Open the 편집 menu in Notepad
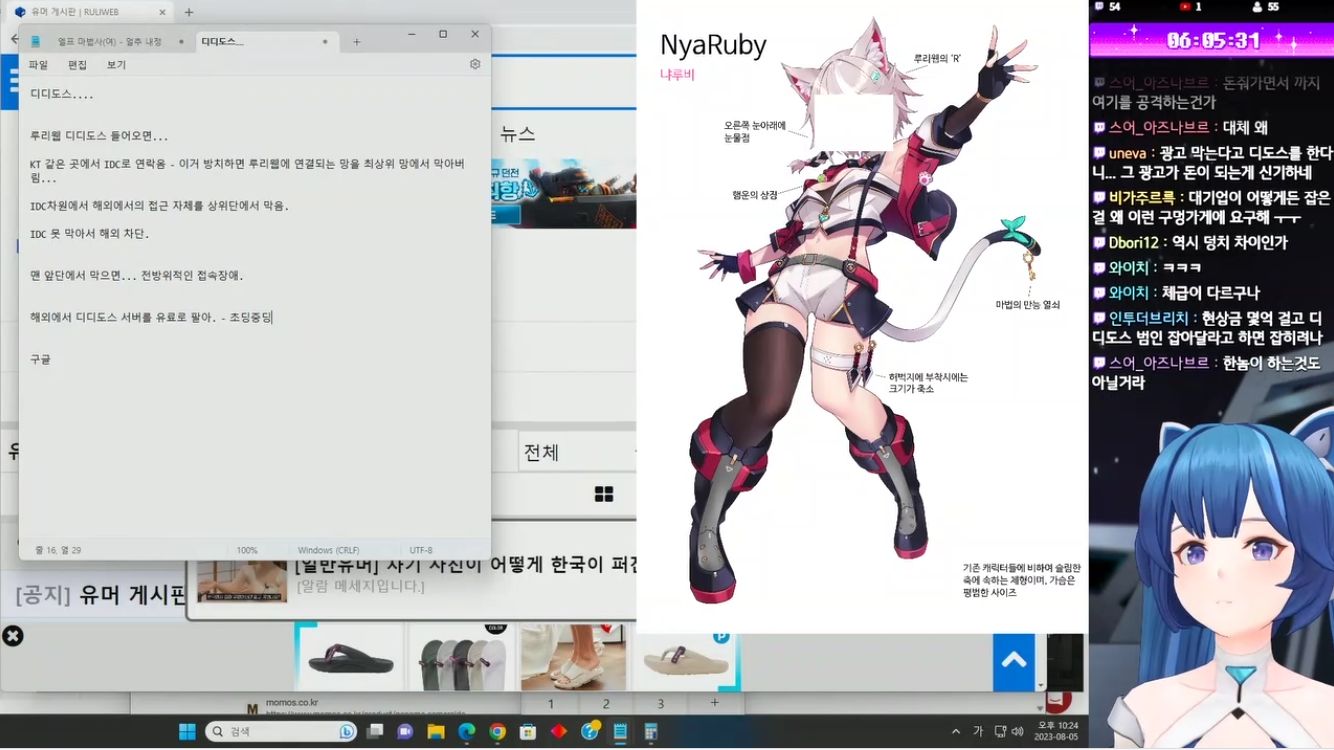1334x750 pixels. tap(77, 65)
